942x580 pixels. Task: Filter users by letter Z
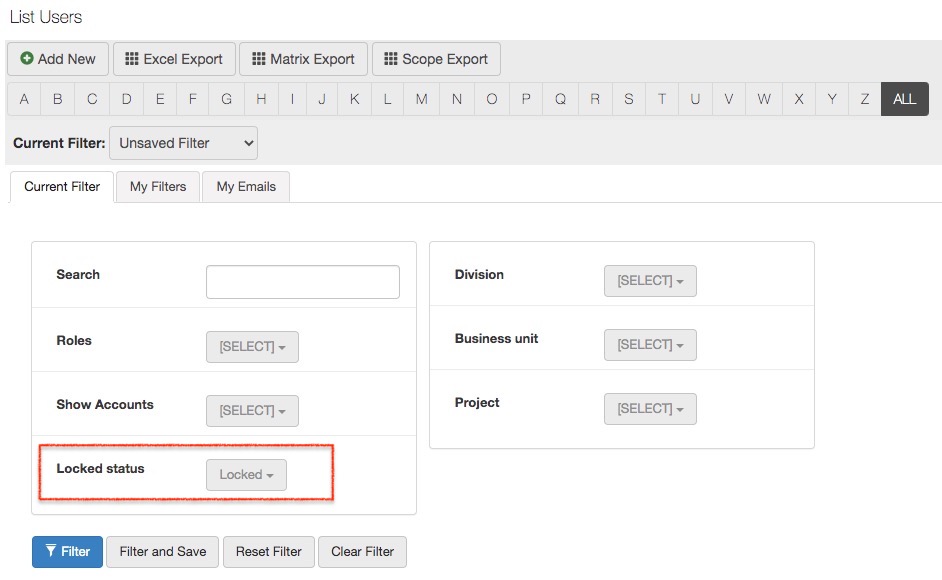tap(864, 99)
